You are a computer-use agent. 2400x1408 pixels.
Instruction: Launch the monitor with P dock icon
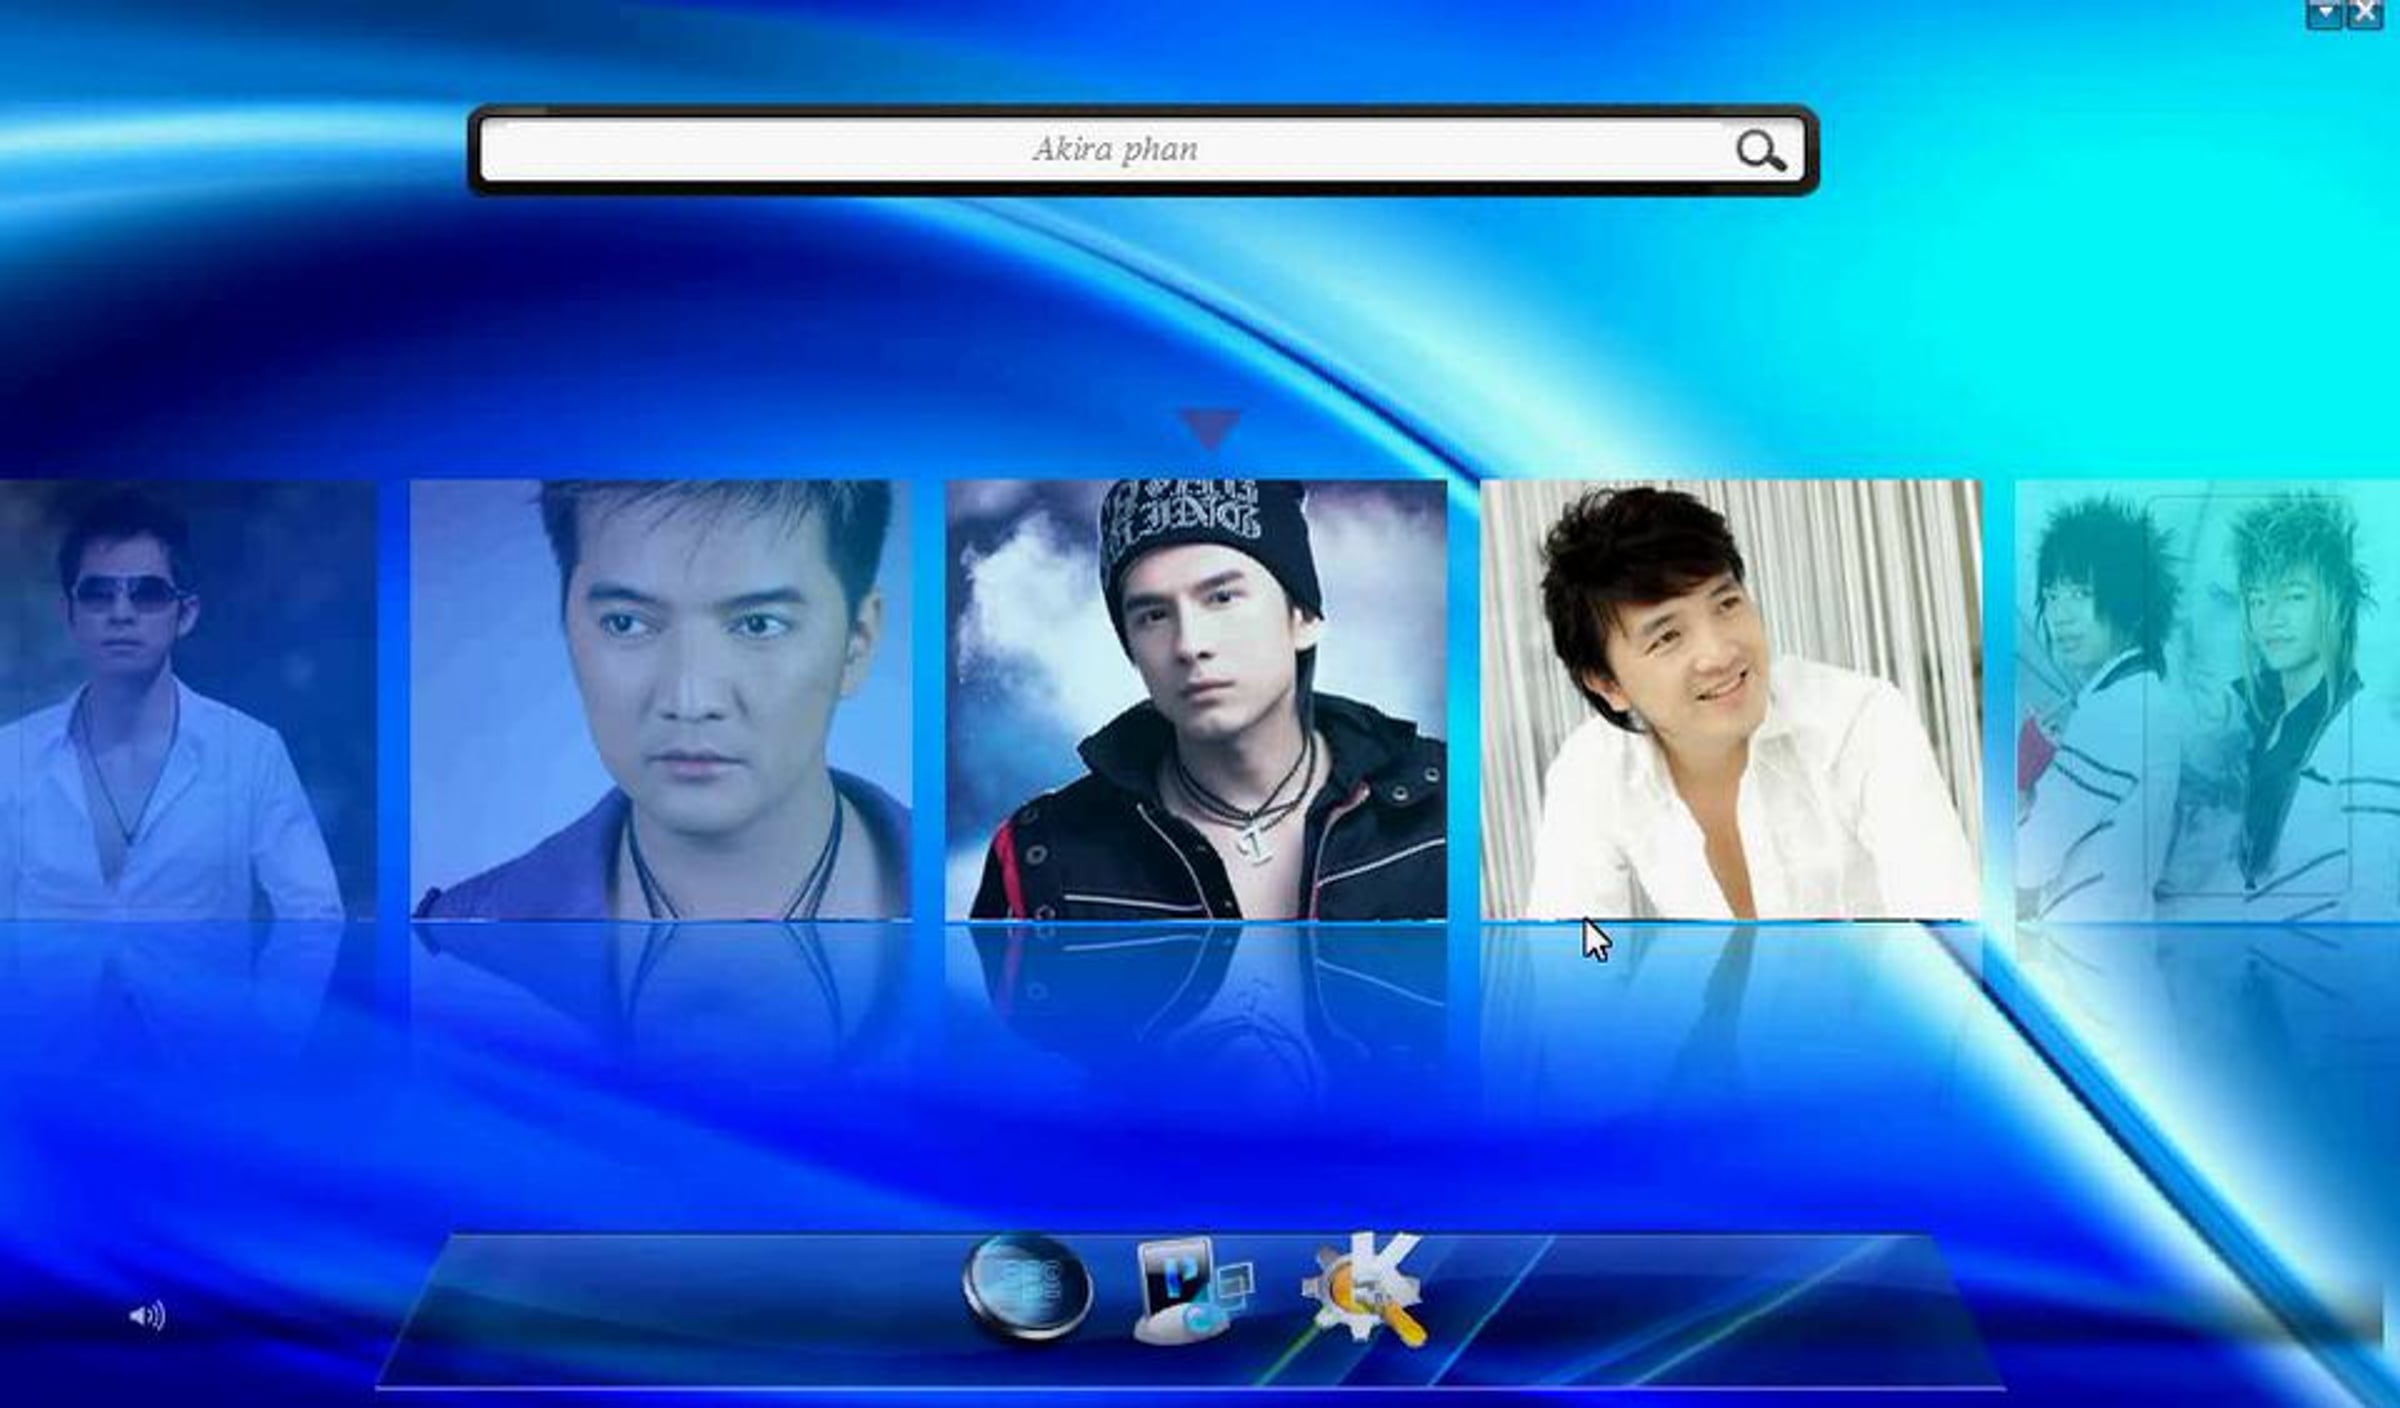pyautogui.click(x=1193, y=1290)
